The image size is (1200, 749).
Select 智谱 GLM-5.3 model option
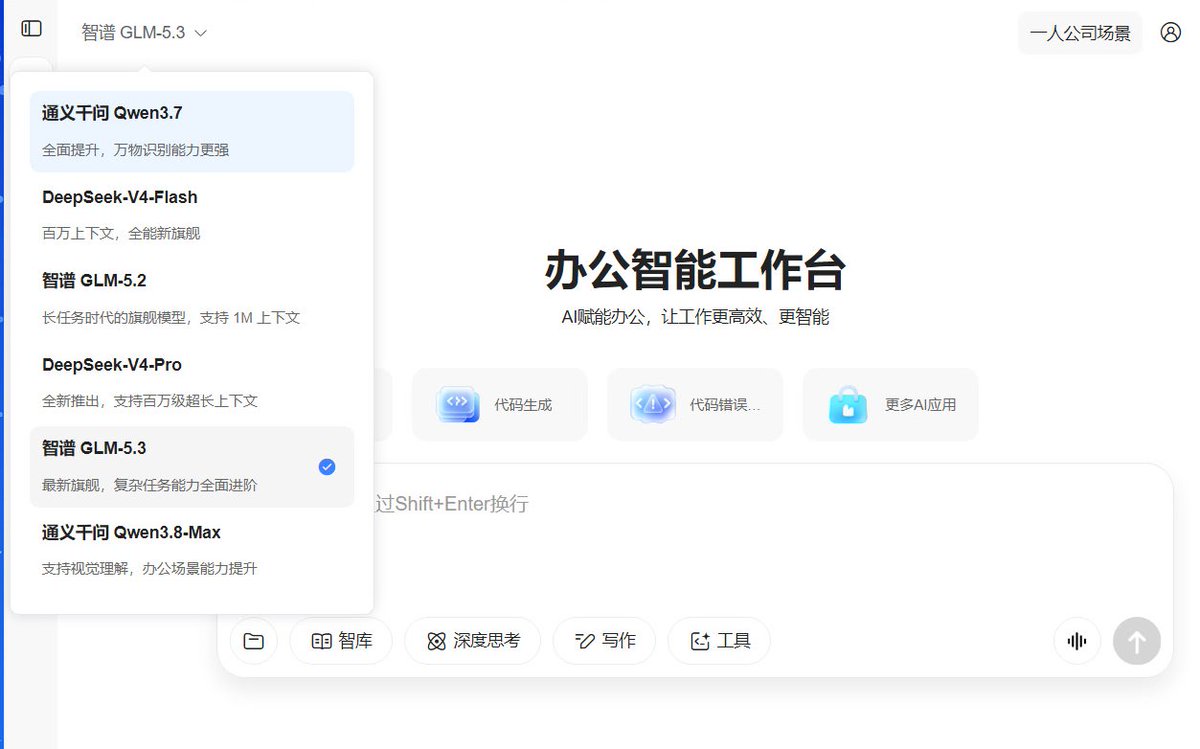click(192, 467)
